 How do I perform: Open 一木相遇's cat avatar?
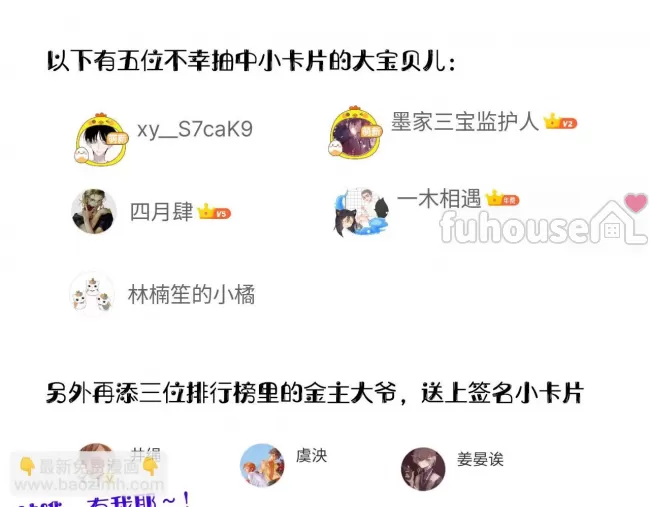tap(361, 212)
